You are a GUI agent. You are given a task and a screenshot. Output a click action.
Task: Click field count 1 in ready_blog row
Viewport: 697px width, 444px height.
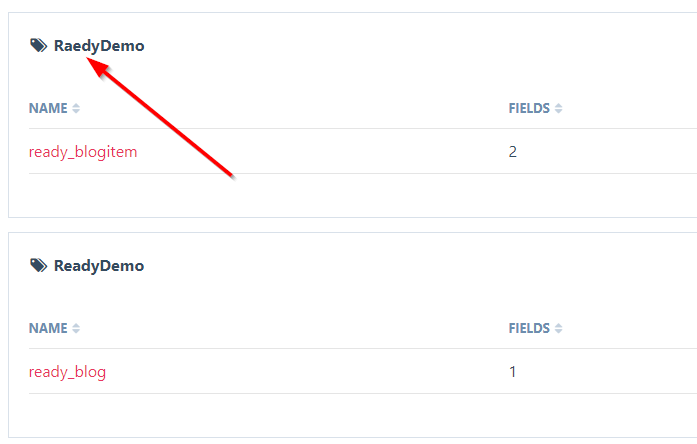click(513, 372)
